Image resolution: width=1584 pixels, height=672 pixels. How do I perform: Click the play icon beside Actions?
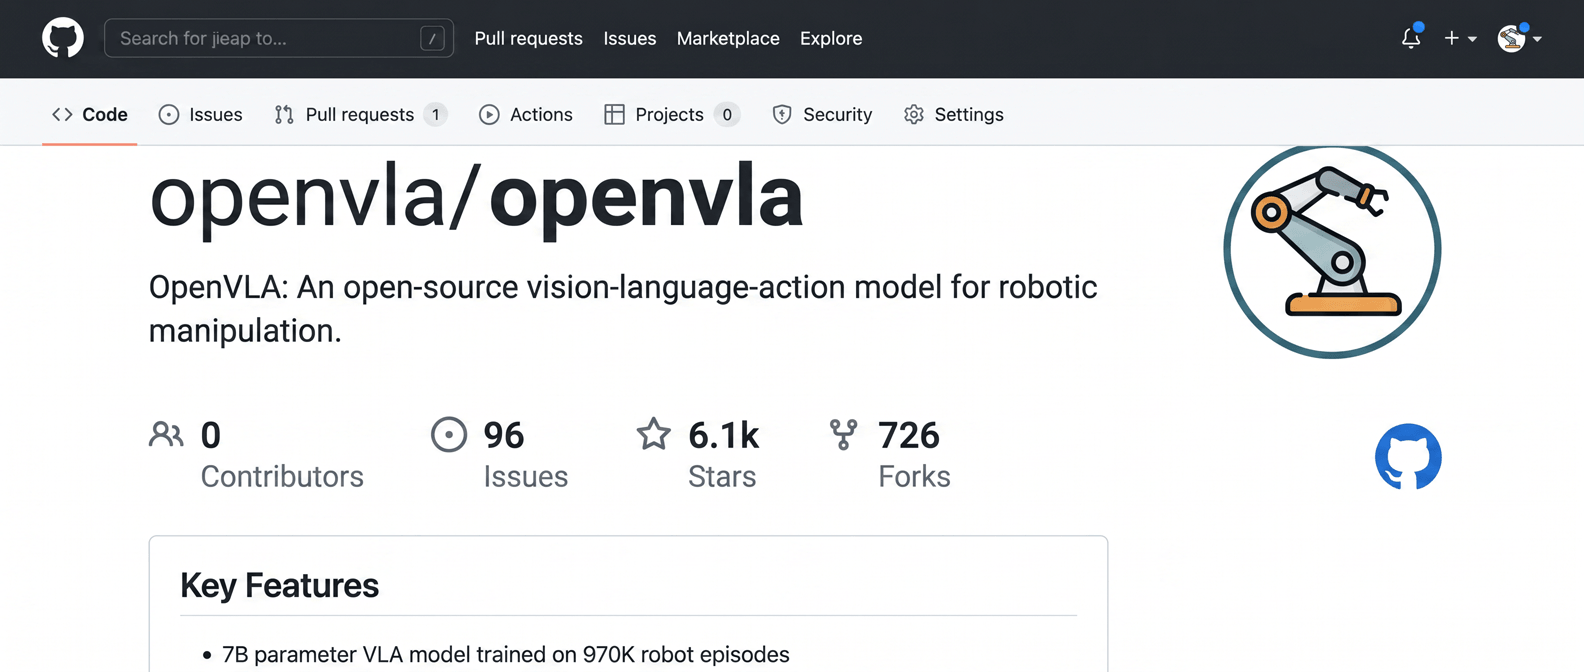489,115
